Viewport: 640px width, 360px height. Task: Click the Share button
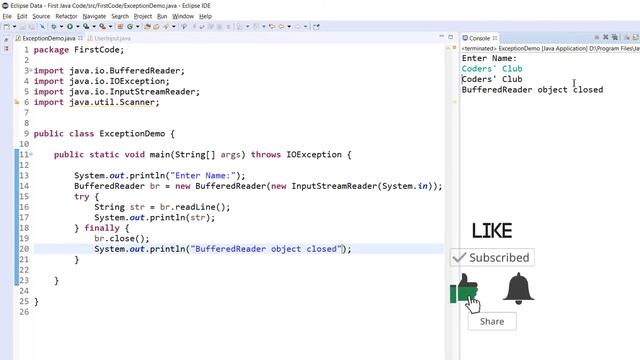pos(492,321)
